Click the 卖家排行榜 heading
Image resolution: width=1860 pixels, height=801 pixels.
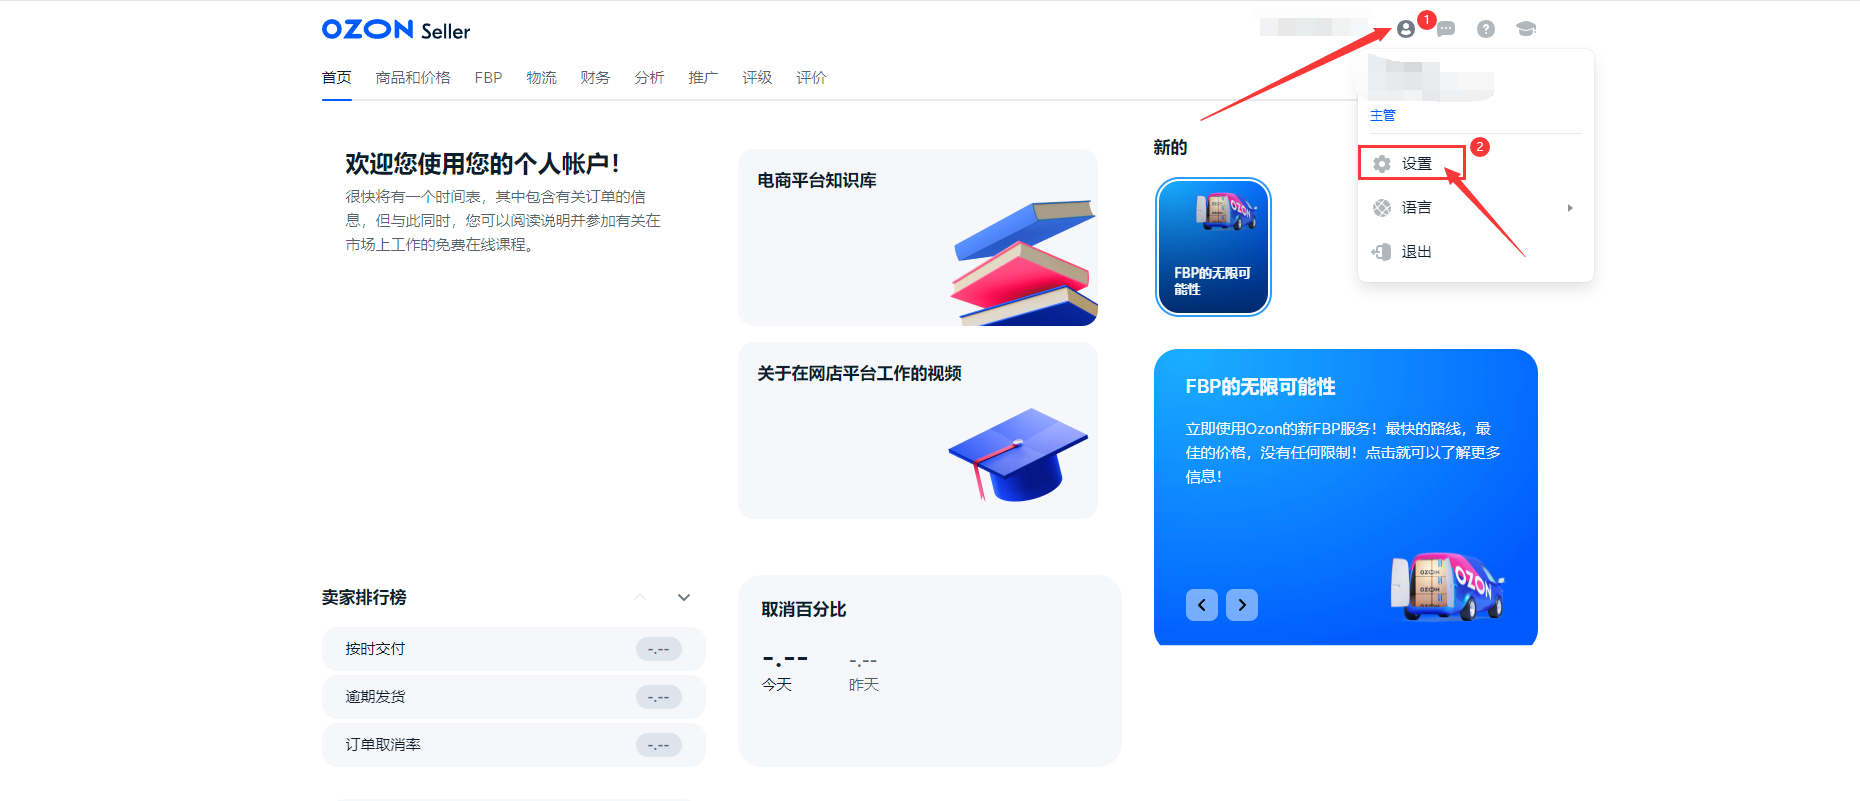tap(364, 597)
